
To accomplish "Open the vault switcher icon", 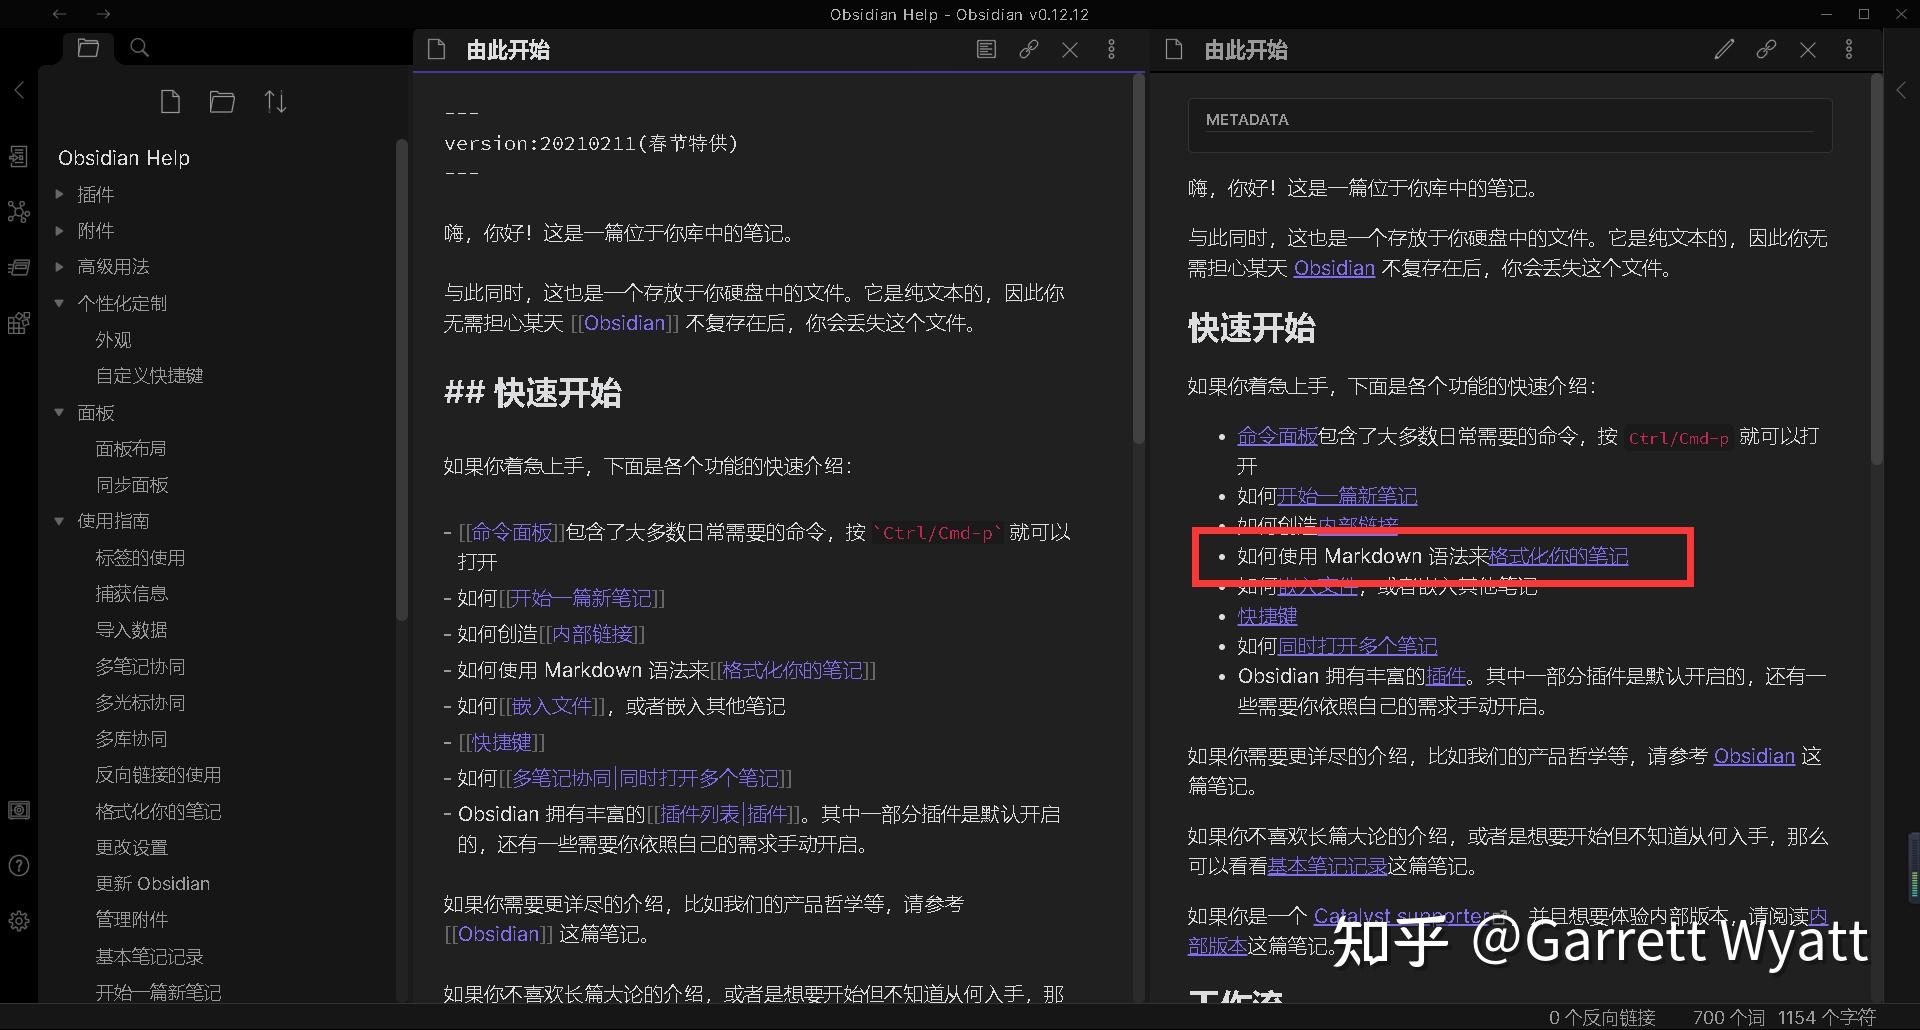I will tap(19, 811).
